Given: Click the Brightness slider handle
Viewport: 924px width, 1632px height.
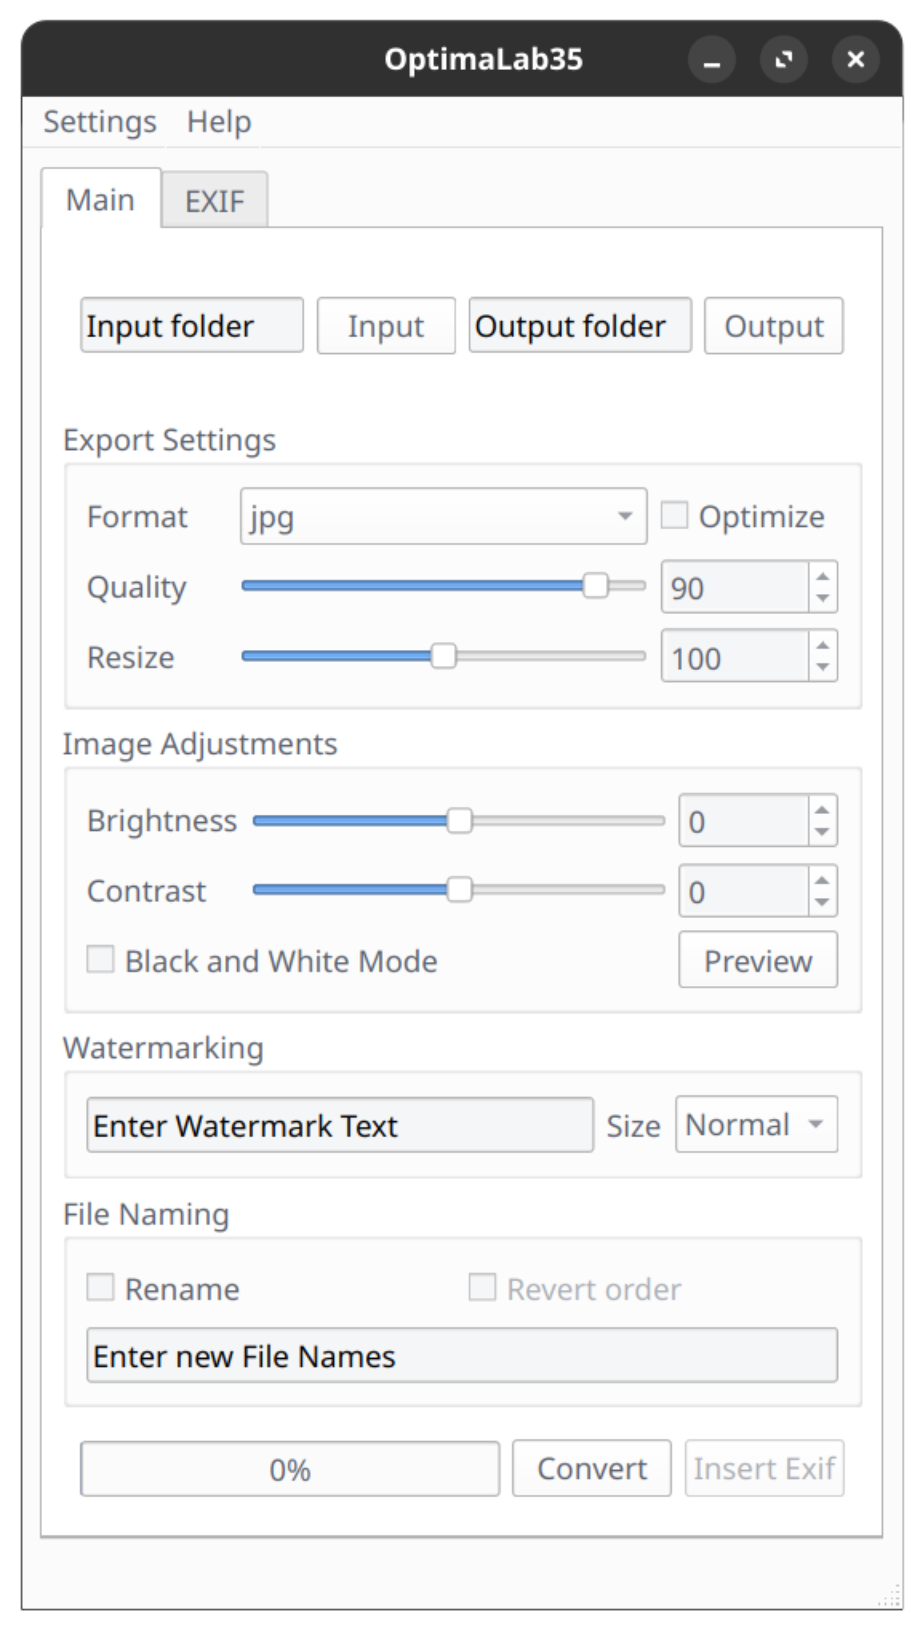Looking at the screenshot, I should (x=459, y=821).
